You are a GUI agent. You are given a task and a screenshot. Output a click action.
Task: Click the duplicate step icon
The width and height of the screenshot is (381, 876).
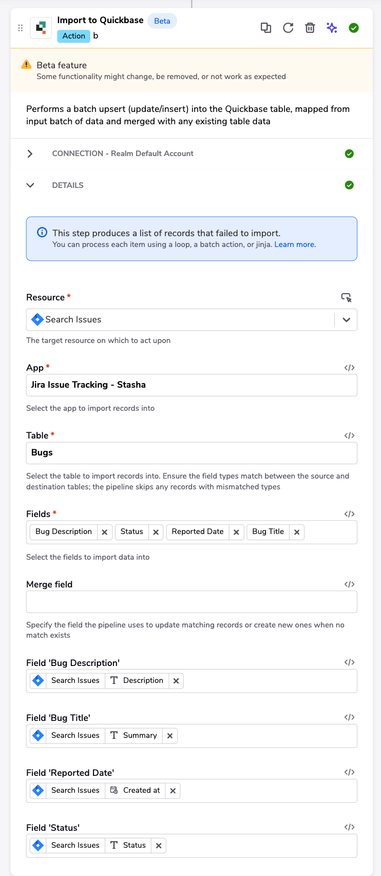coord(266,28)
